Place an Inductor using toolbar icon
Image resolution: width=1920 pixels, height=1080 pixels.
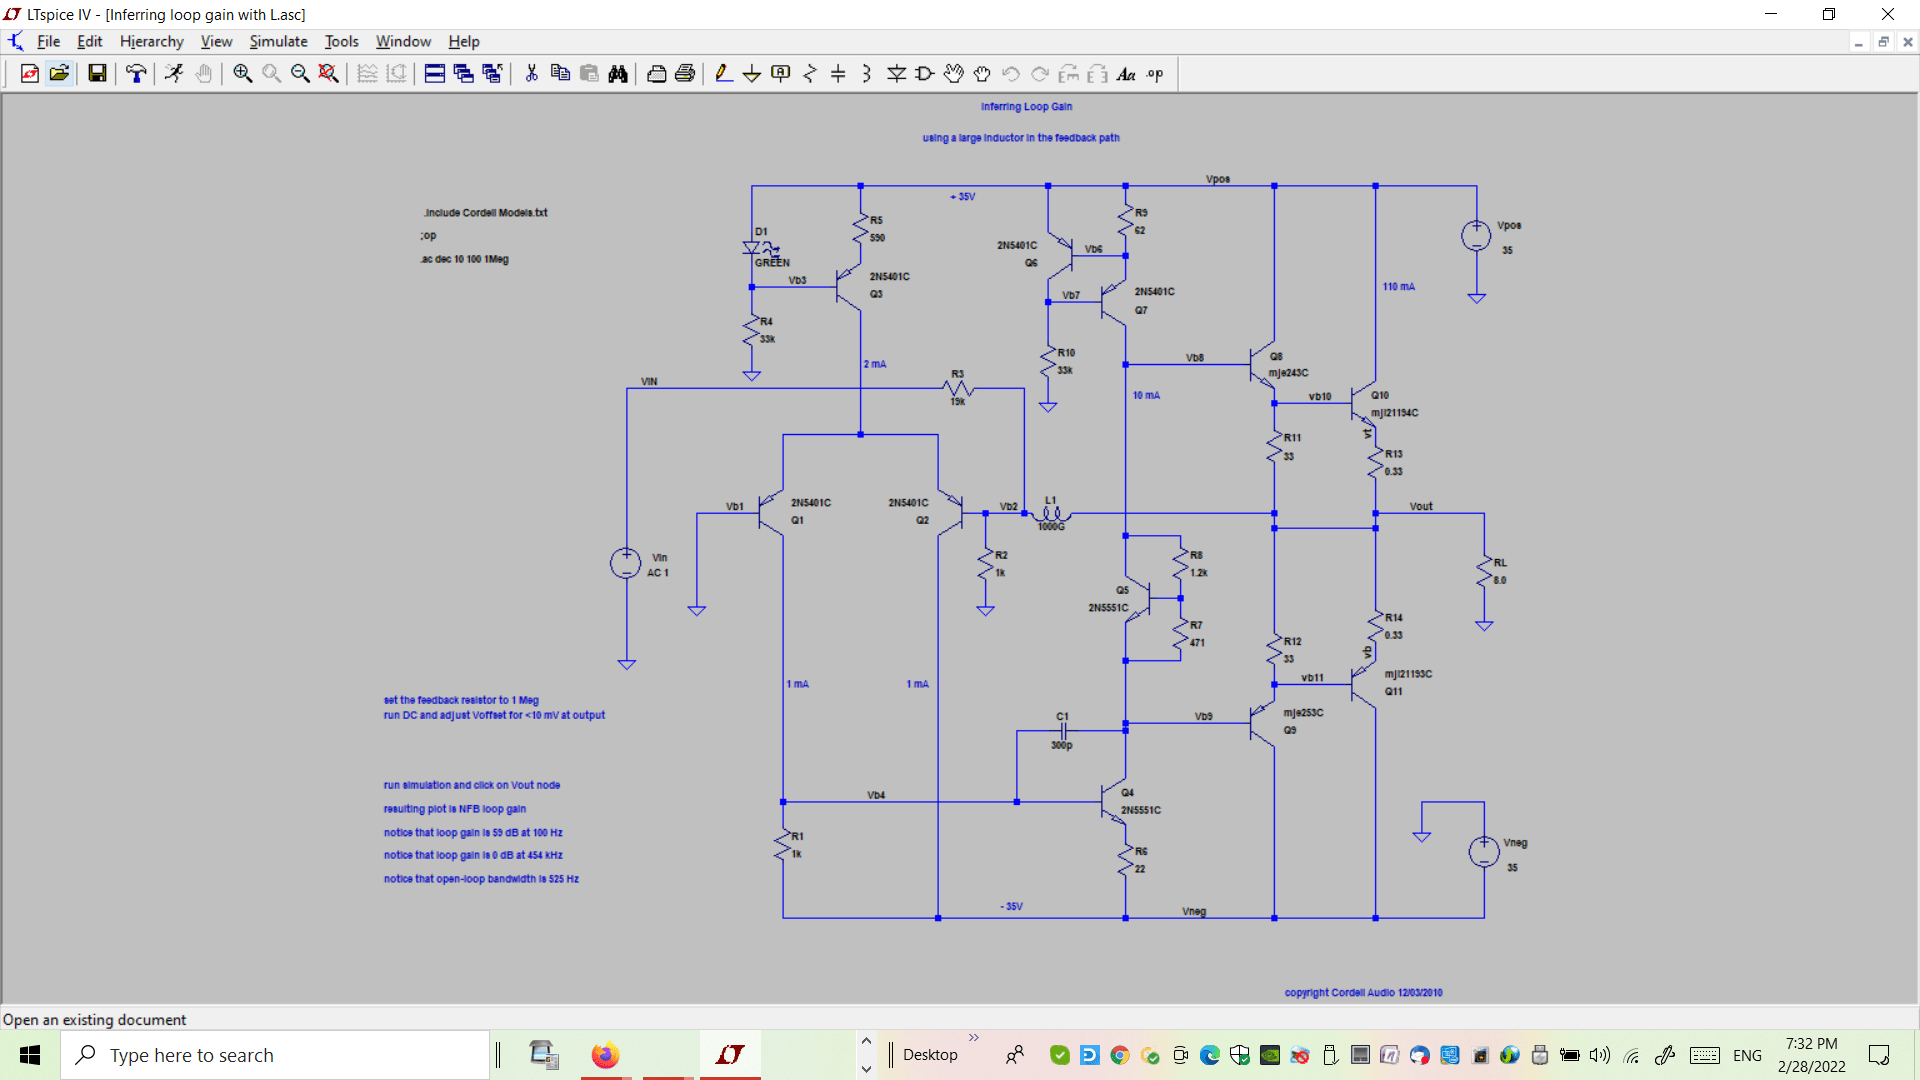[867, 74]
